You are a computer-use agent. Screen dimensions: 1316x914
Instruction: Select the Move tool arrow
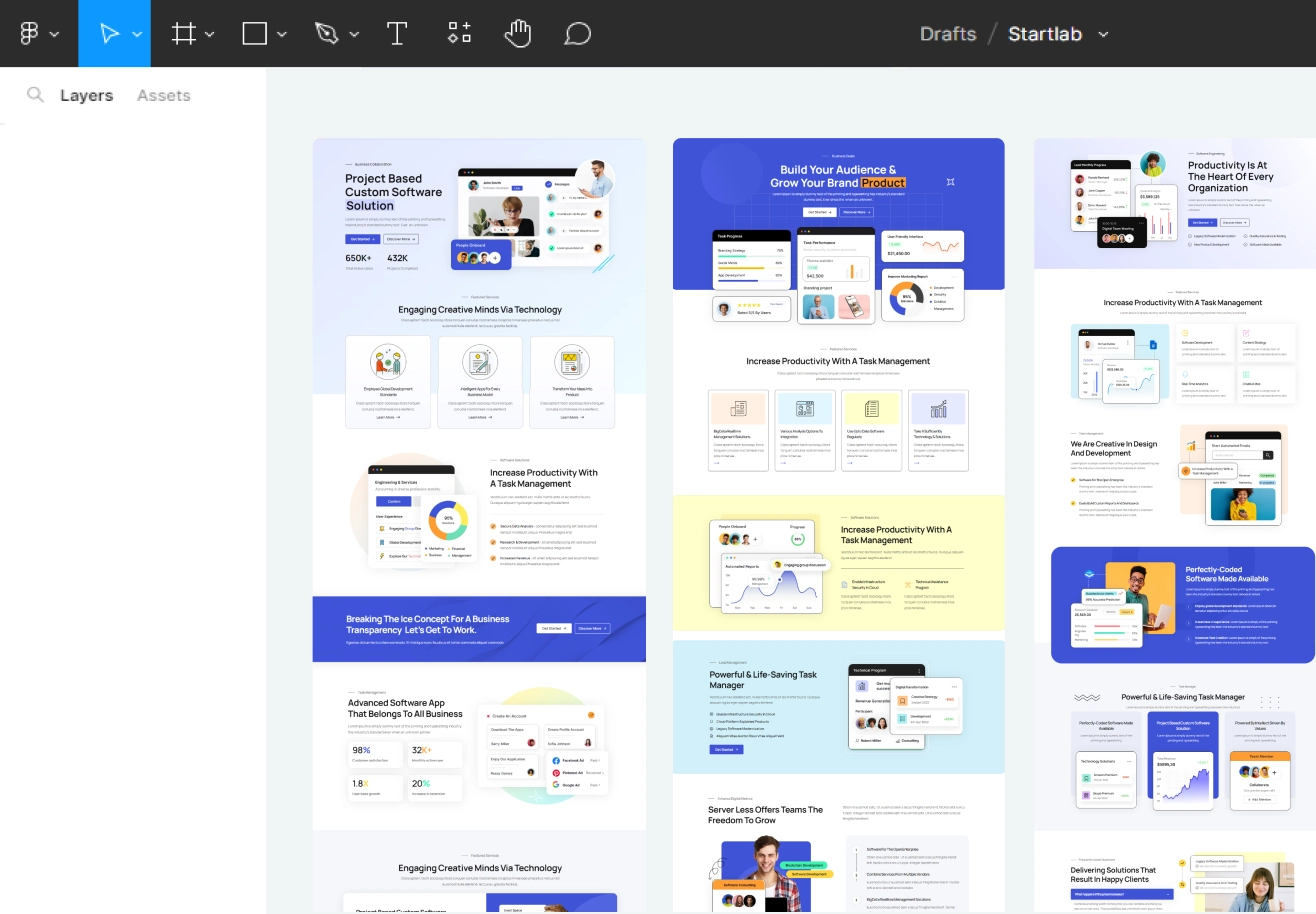pyautogui.click(x=109, y=34)
